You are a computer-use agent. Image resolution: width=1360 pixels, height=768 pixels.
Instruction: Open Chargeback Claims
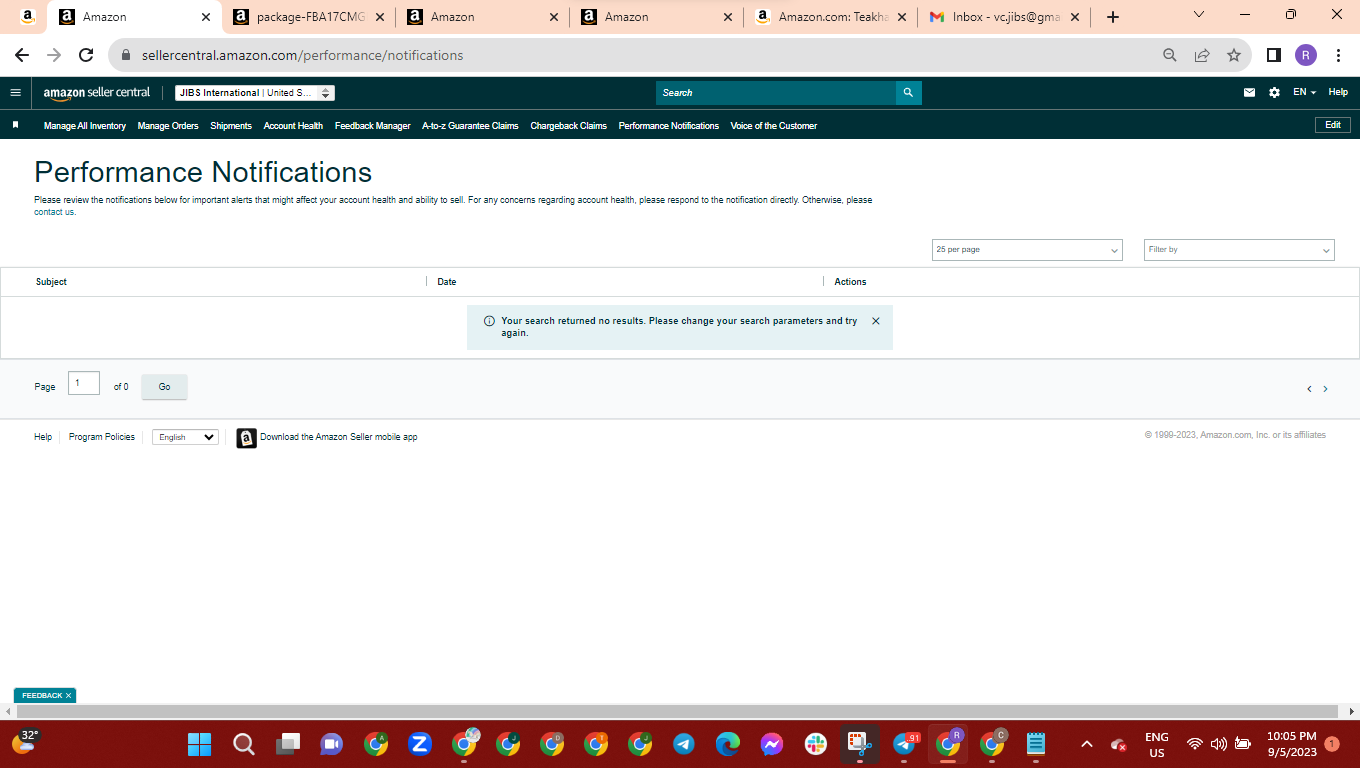coord(568,126)
